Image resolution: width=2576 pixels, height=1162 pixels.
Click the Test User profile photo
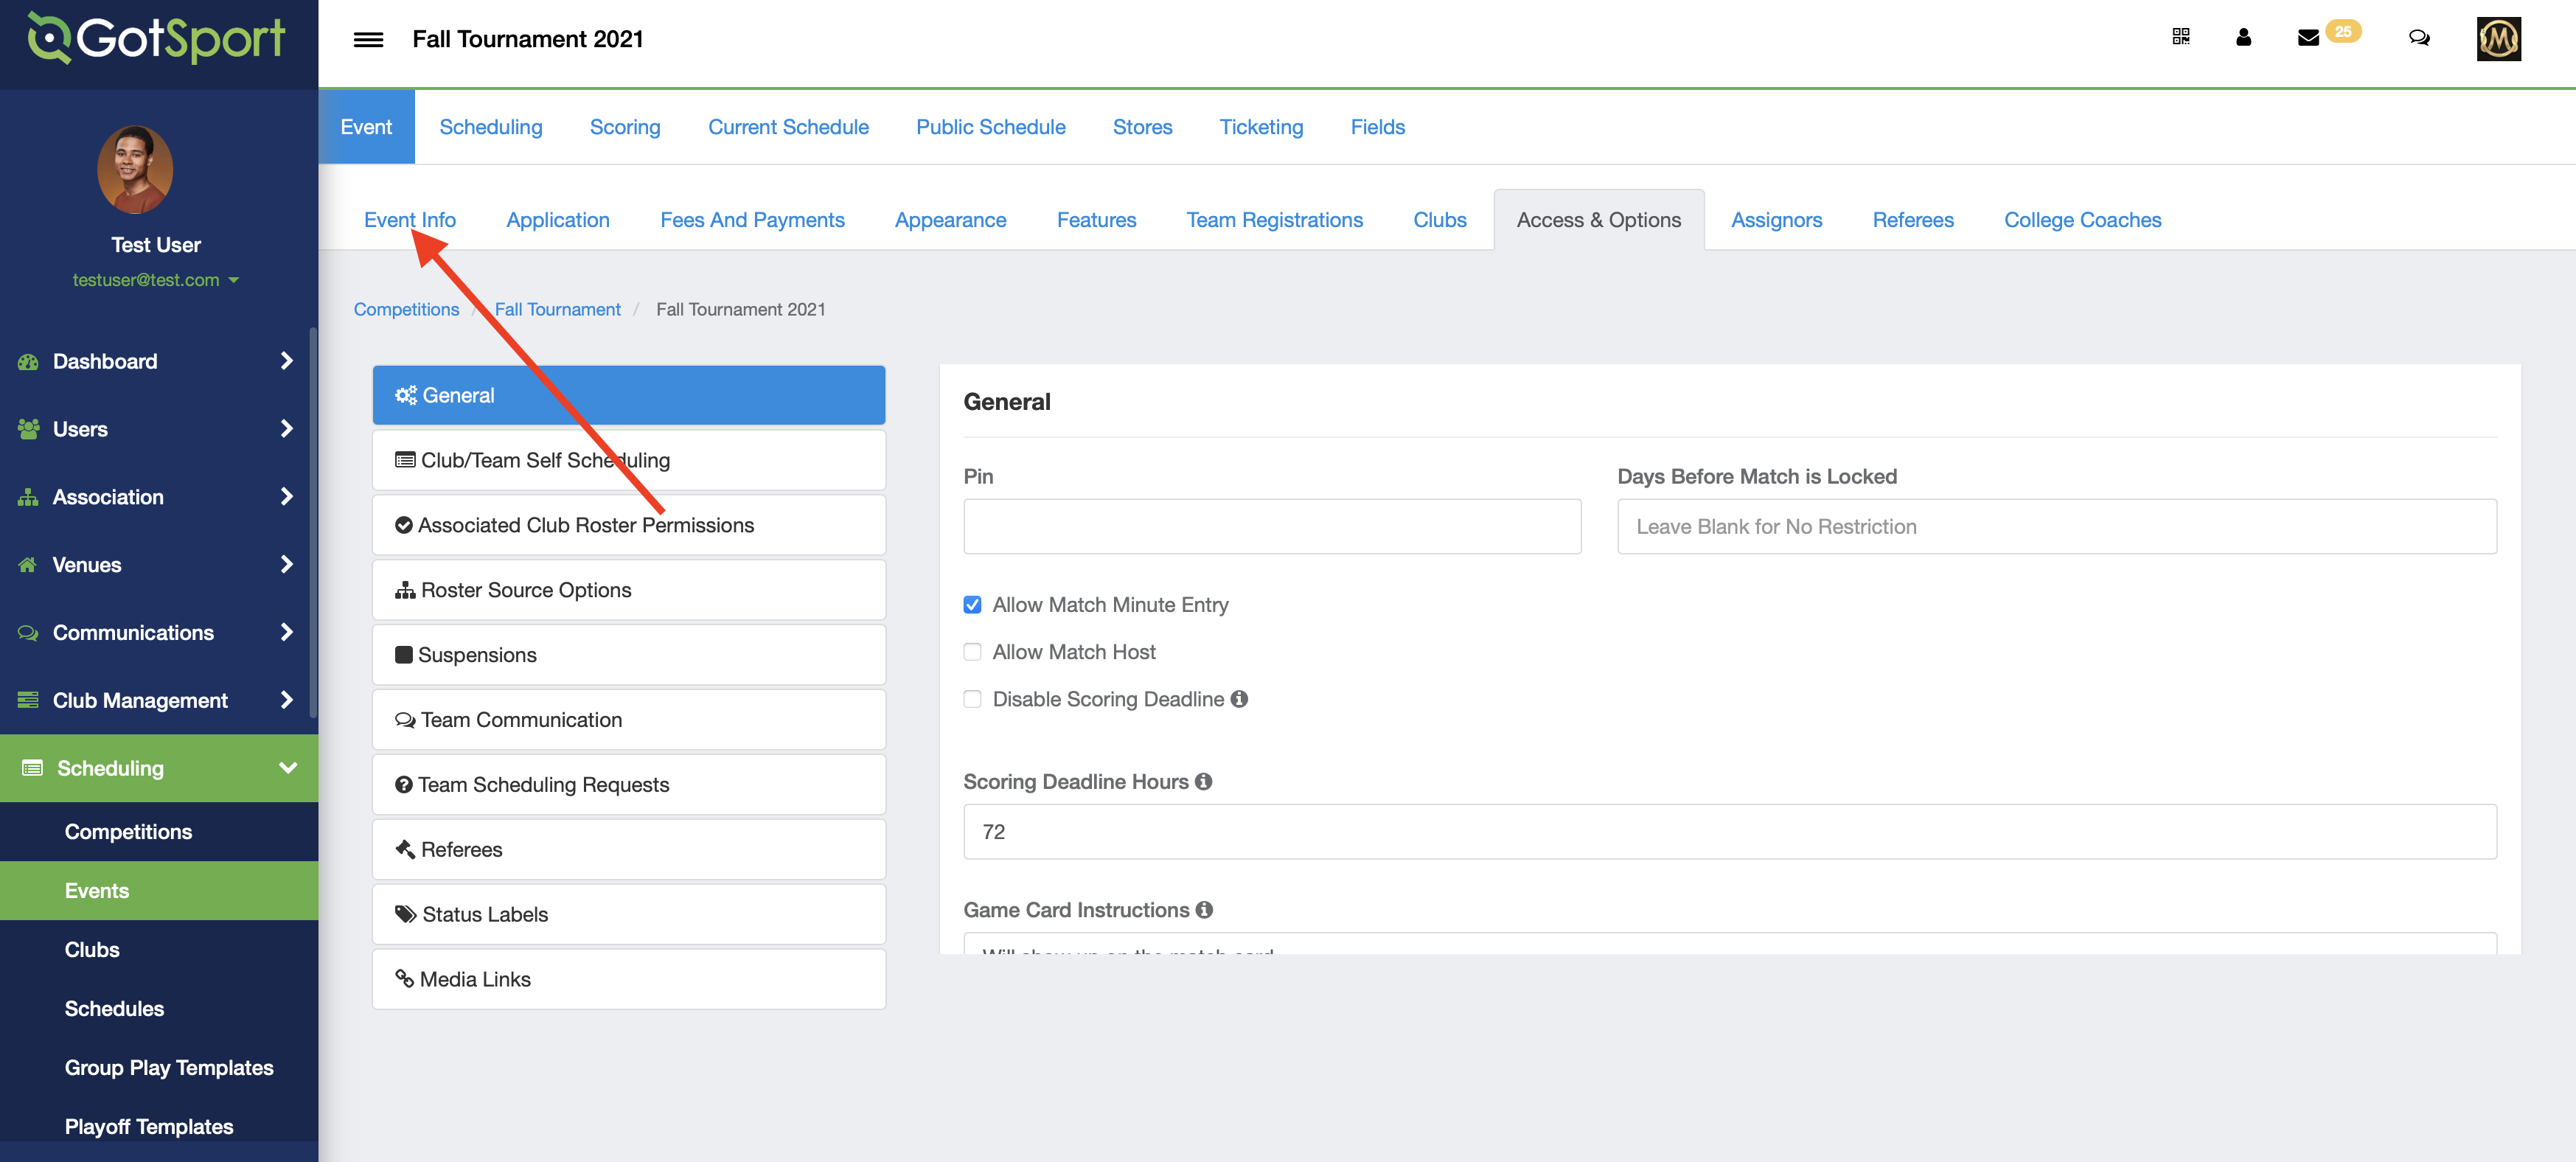[x=135, y=169]
